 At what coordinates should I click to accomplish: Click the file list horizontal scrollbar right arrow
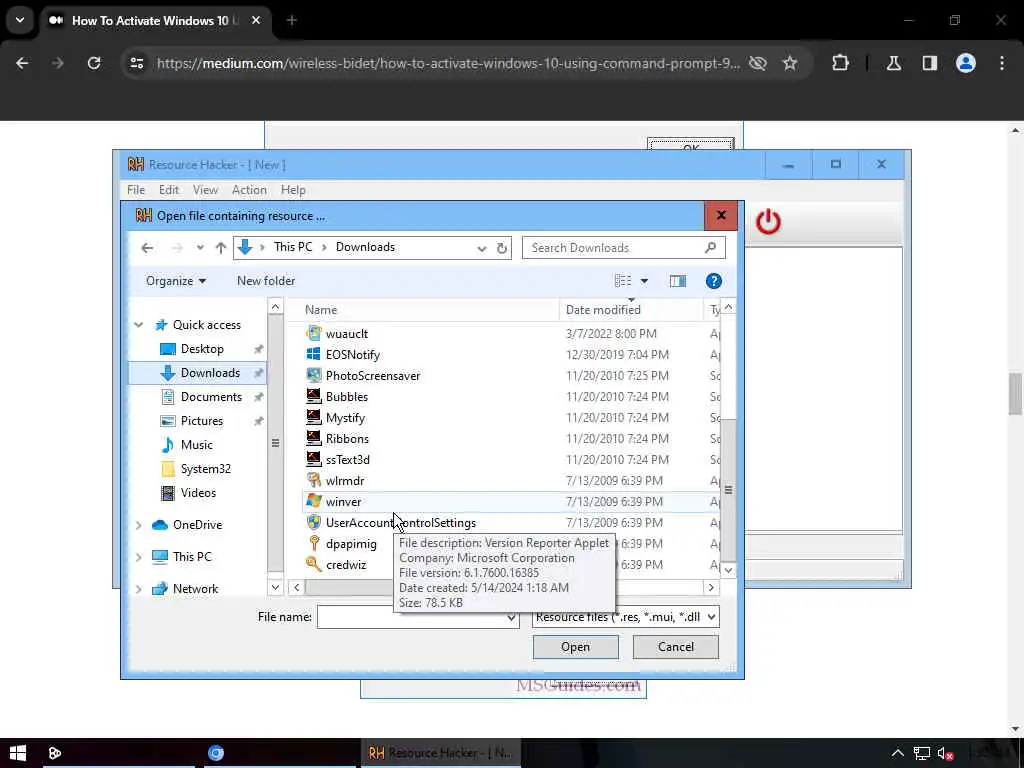coord(711,587)
